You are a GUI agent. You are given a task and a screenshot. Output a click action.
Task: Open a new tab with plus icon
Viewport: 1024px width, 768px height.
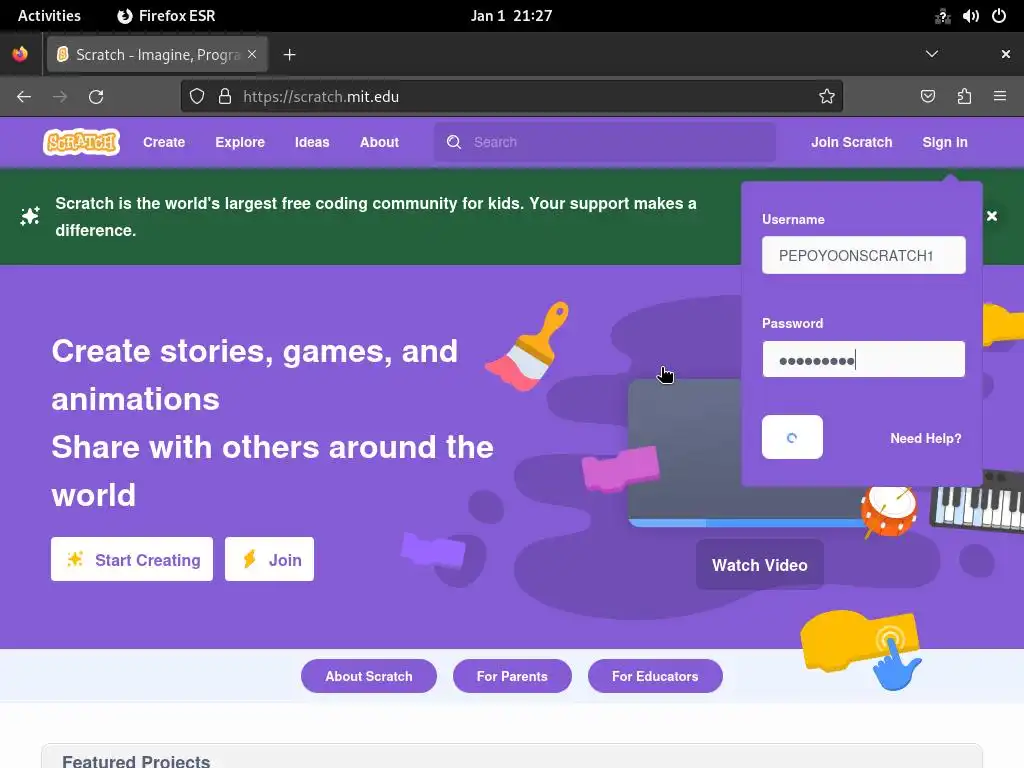point(289,55)
